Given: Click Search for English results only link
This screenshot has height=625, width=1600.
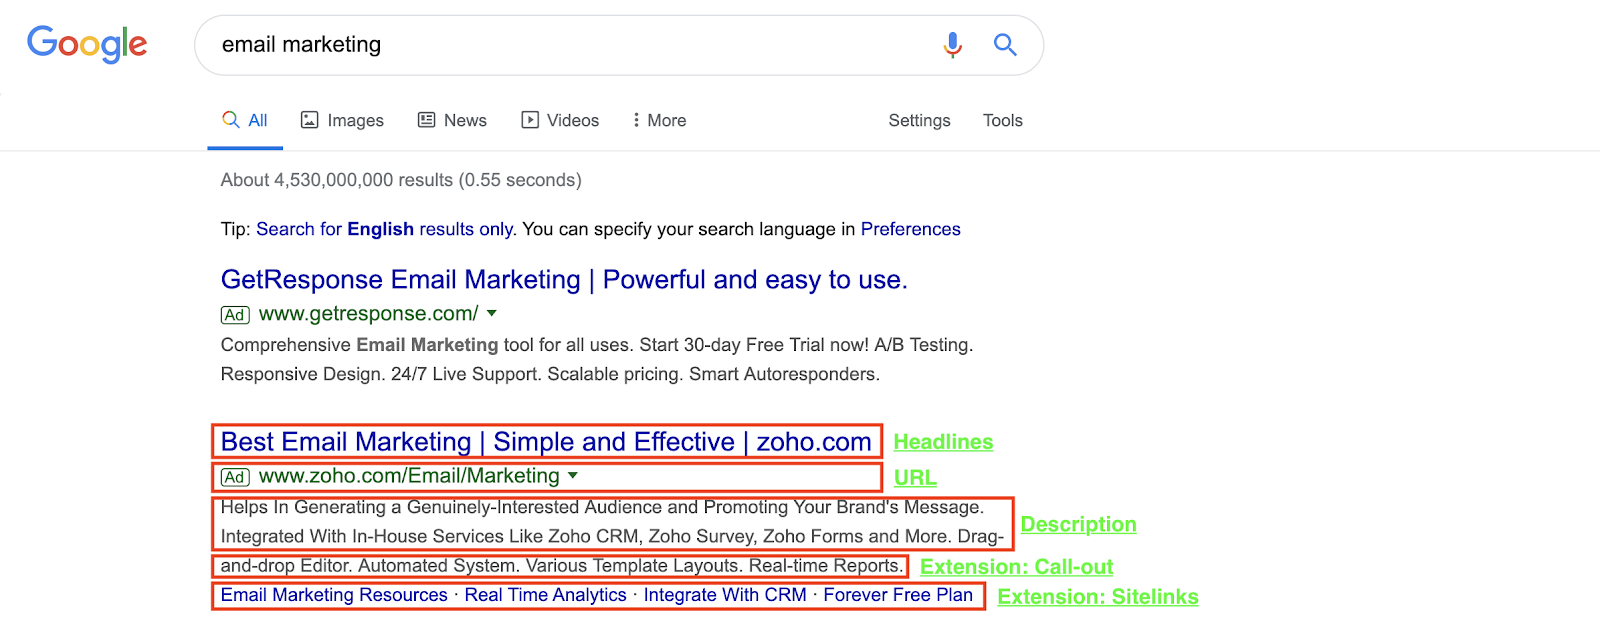Looking at the screenshot, I should click(385, 229).
